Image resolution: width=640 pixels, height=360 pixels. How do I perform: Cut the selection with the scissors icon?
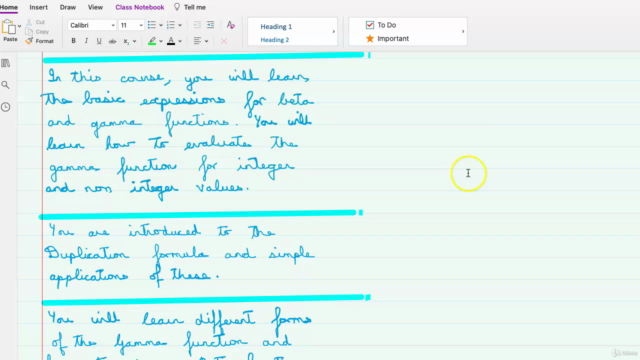coord(29,22)
